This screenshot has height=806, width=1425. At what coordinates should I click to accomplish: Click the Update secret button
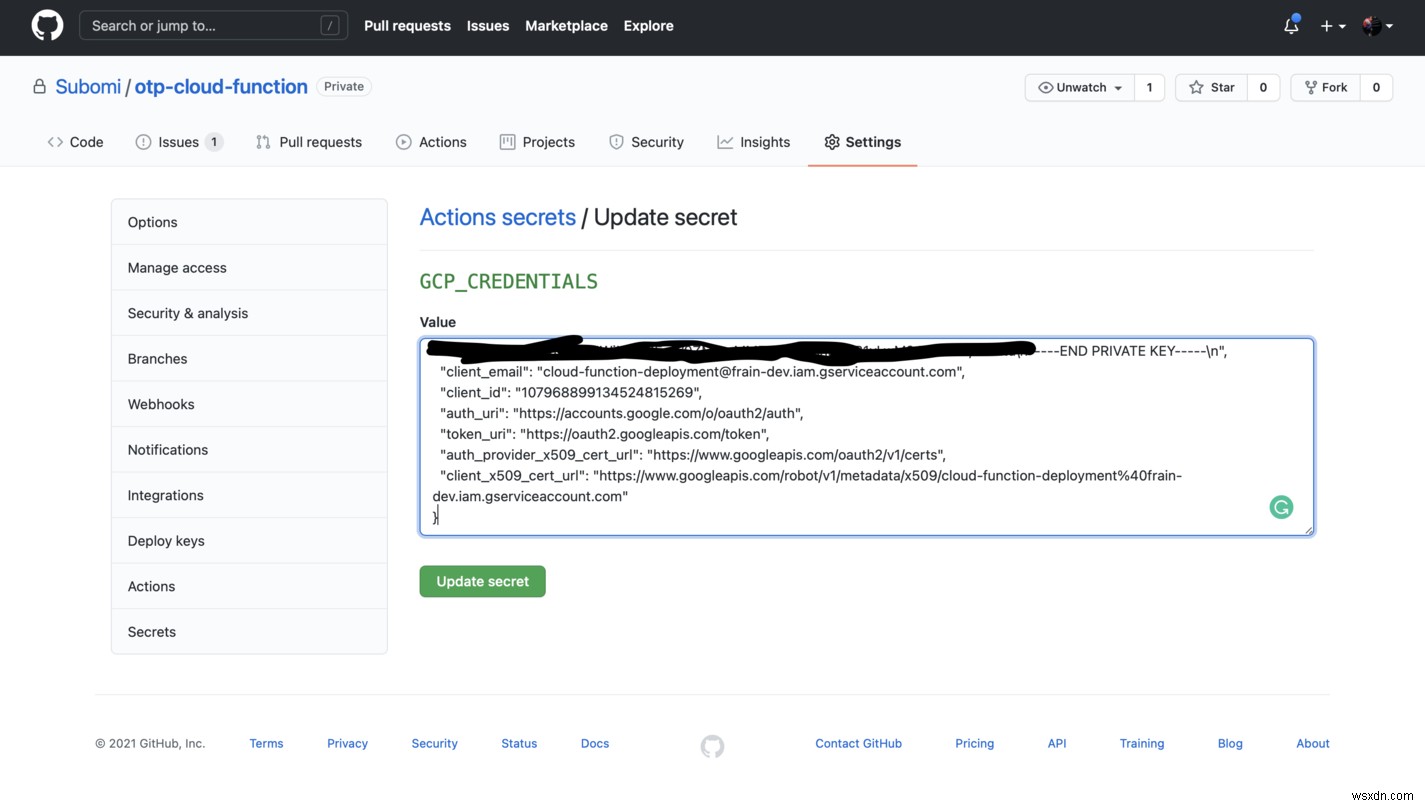click(x=482, y=581)
